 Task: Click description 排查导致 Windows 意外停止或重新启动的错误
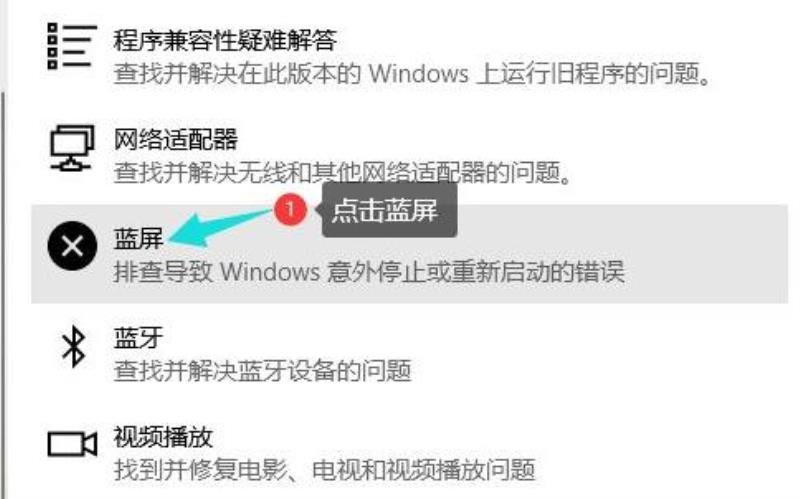pyautogui.click(x=369, y=271)
